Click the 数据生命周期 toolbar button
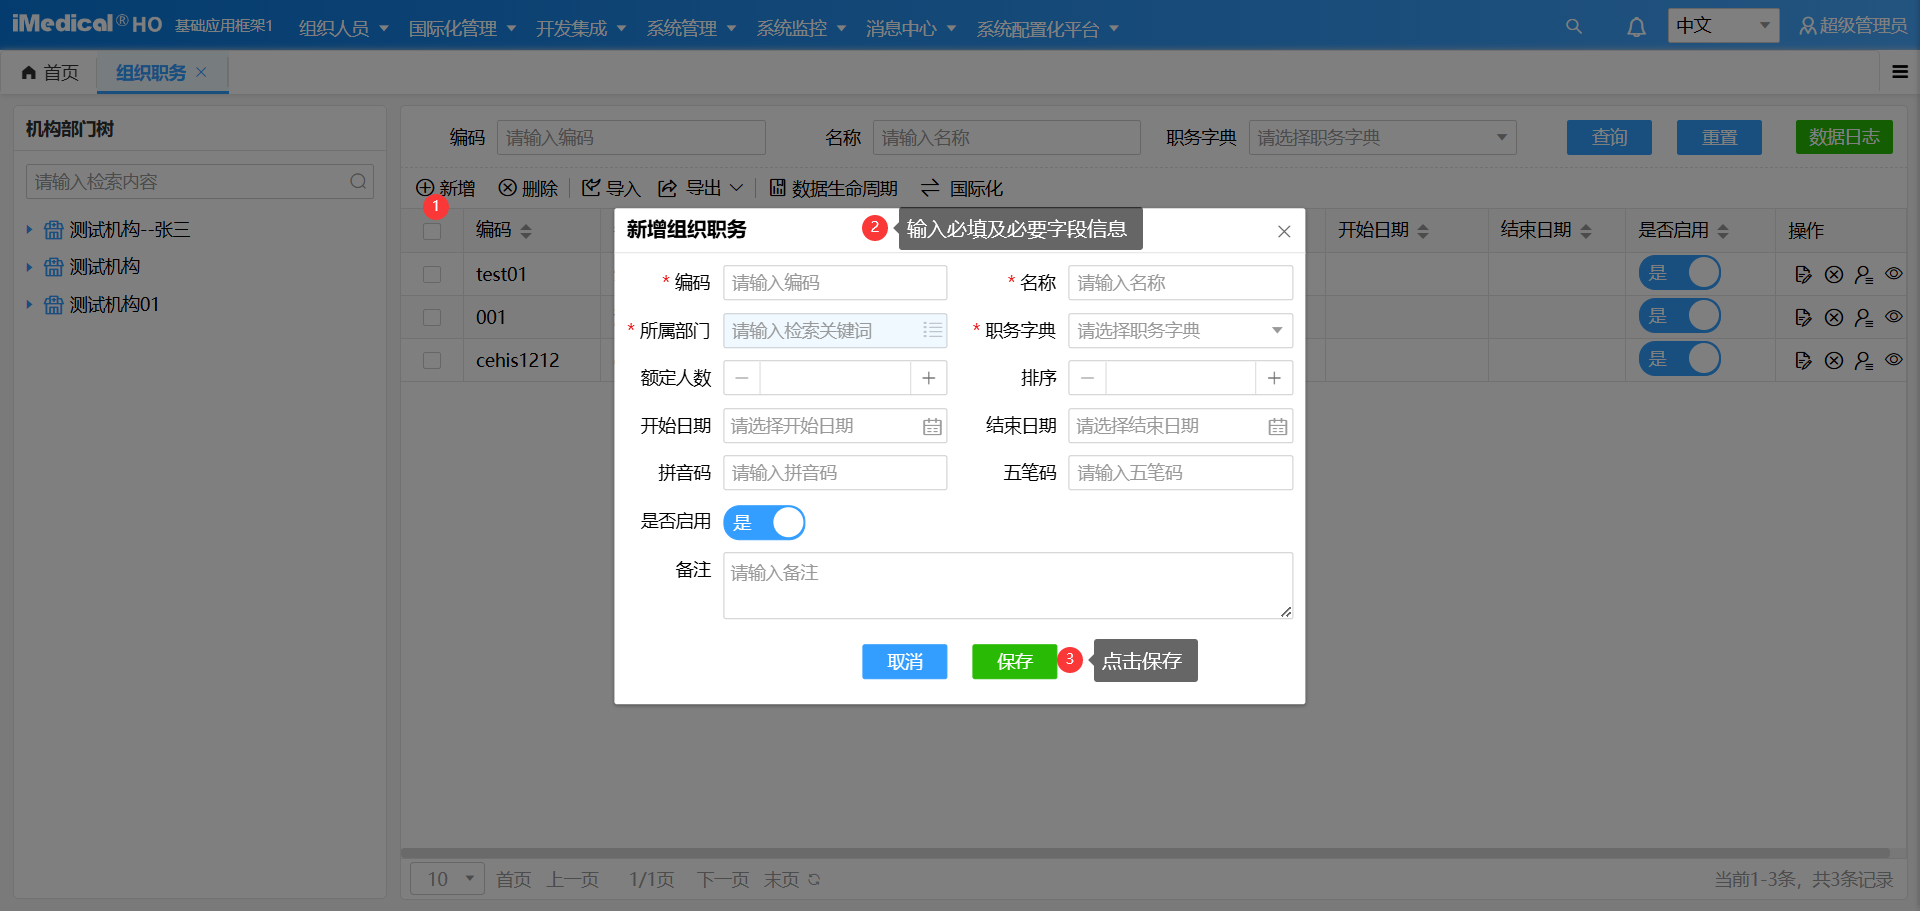Viewport: 1920px width, 911px height. click(x=833, y=188)
